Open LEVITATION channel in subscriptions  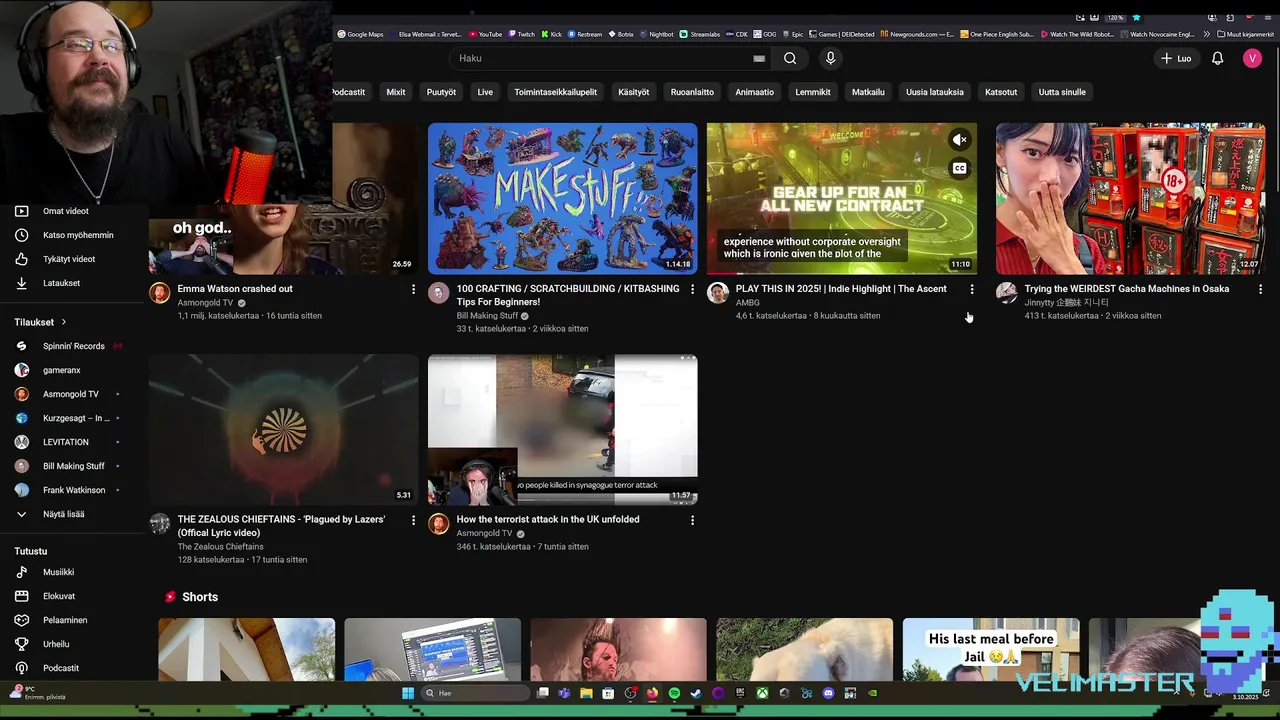click(65, 442)
